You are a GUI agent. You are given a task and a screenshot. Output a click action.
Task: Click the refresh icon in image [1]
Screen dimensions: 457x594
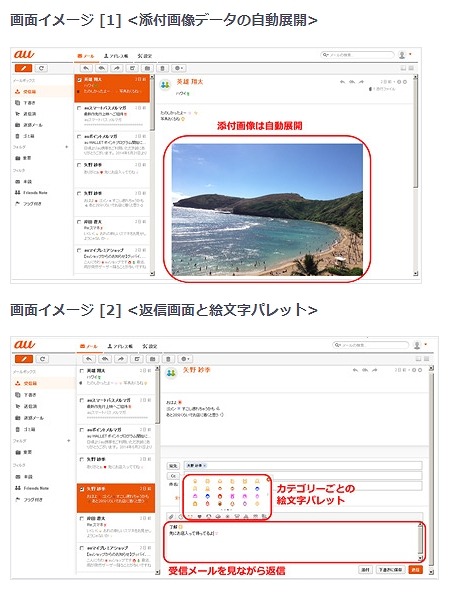tap(41, 68)
